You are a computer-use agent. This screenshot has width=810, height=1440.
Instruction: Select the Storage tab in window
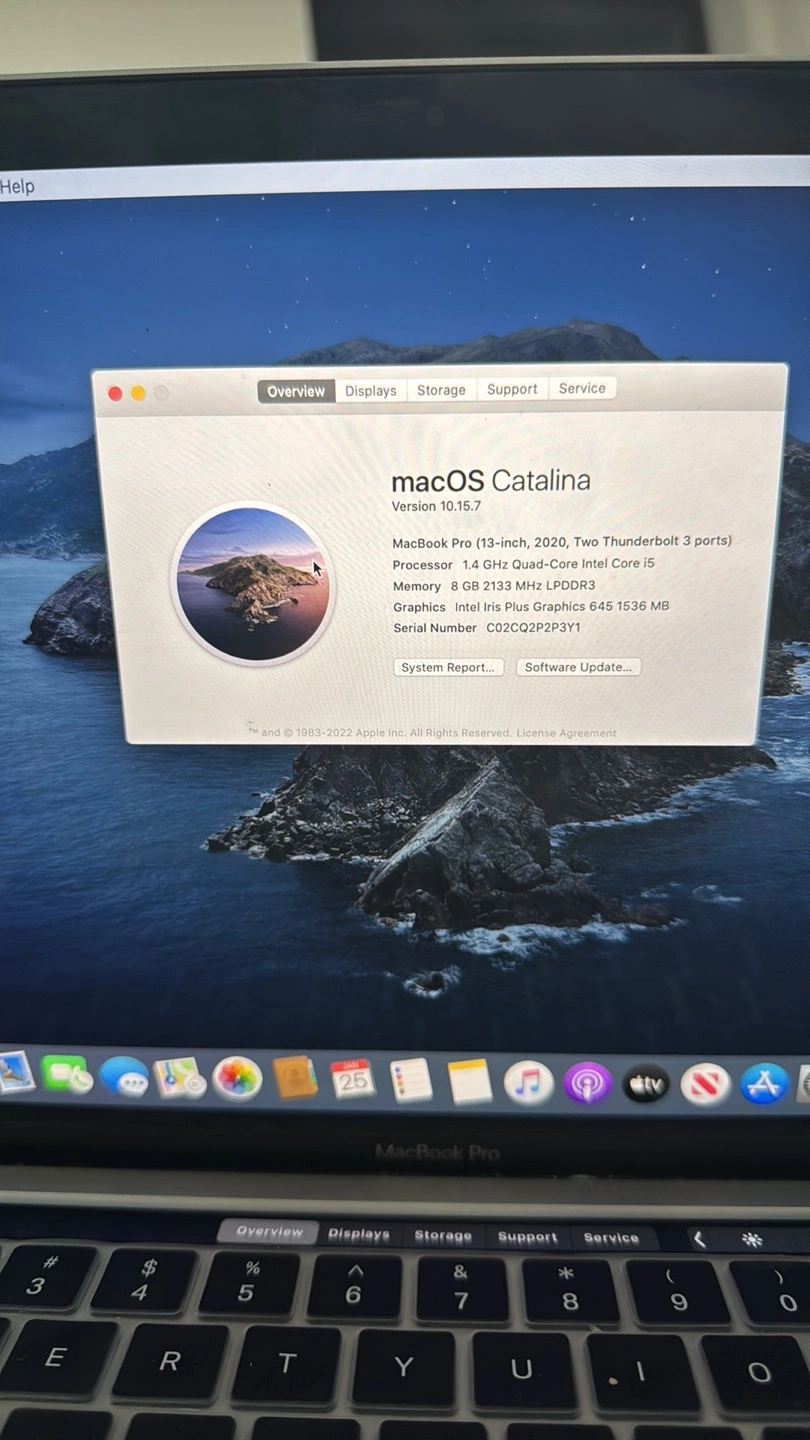(x=441, y=390)
